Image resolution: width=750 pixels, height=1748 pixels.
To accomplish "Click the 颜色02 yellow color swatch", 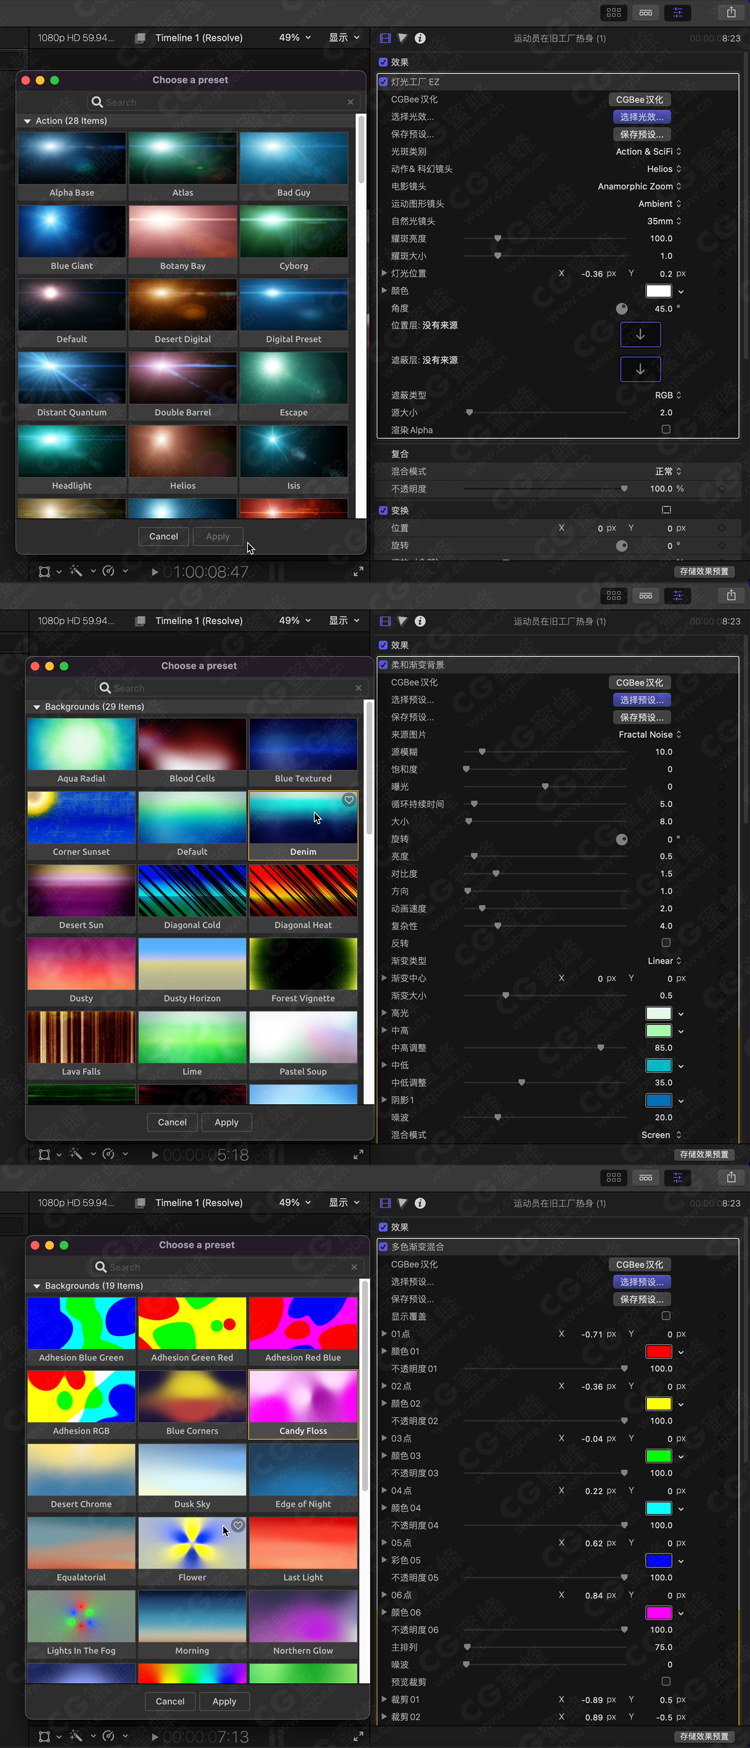I will 659,1404.
